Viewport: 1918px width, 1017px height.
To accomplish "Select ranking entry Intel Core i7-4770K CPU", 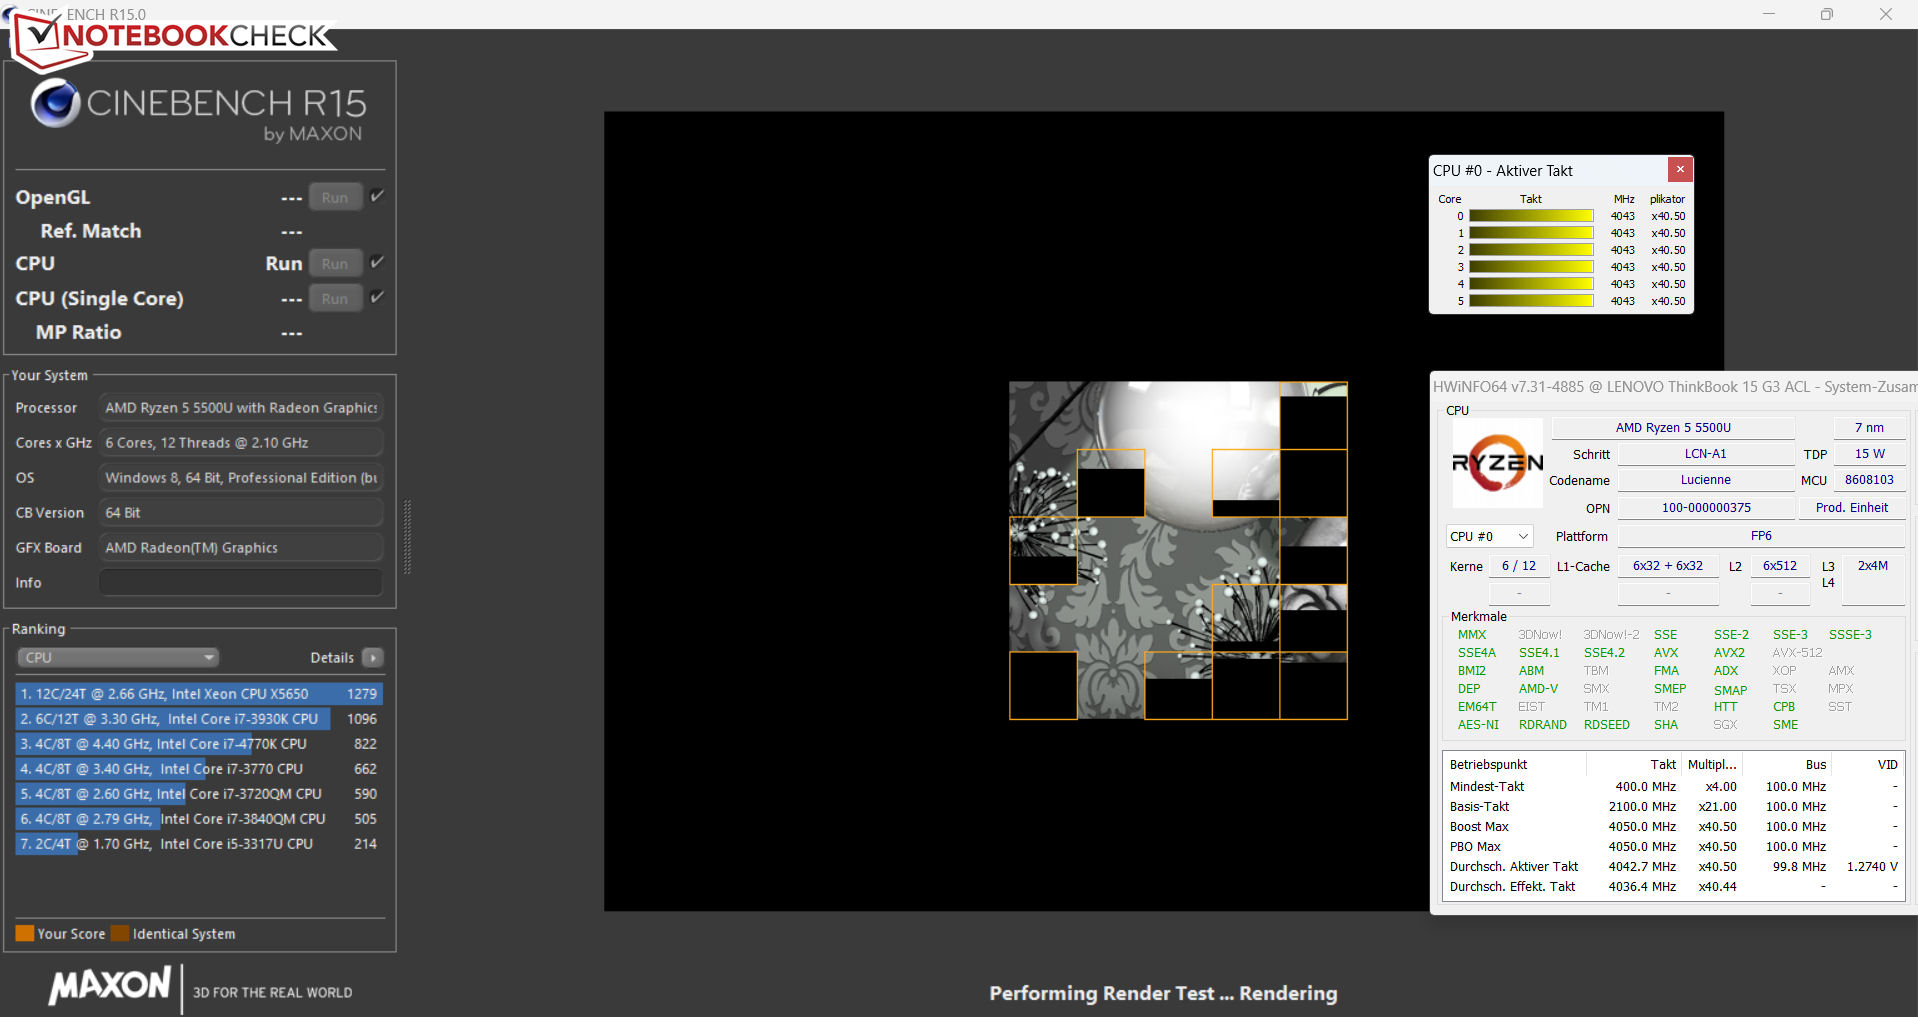I will 199,744.
